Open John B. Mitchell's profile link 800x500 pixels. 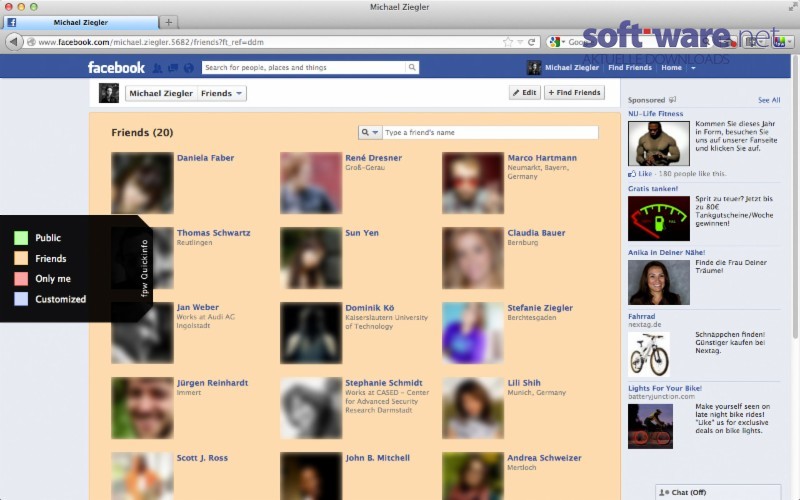378,458
